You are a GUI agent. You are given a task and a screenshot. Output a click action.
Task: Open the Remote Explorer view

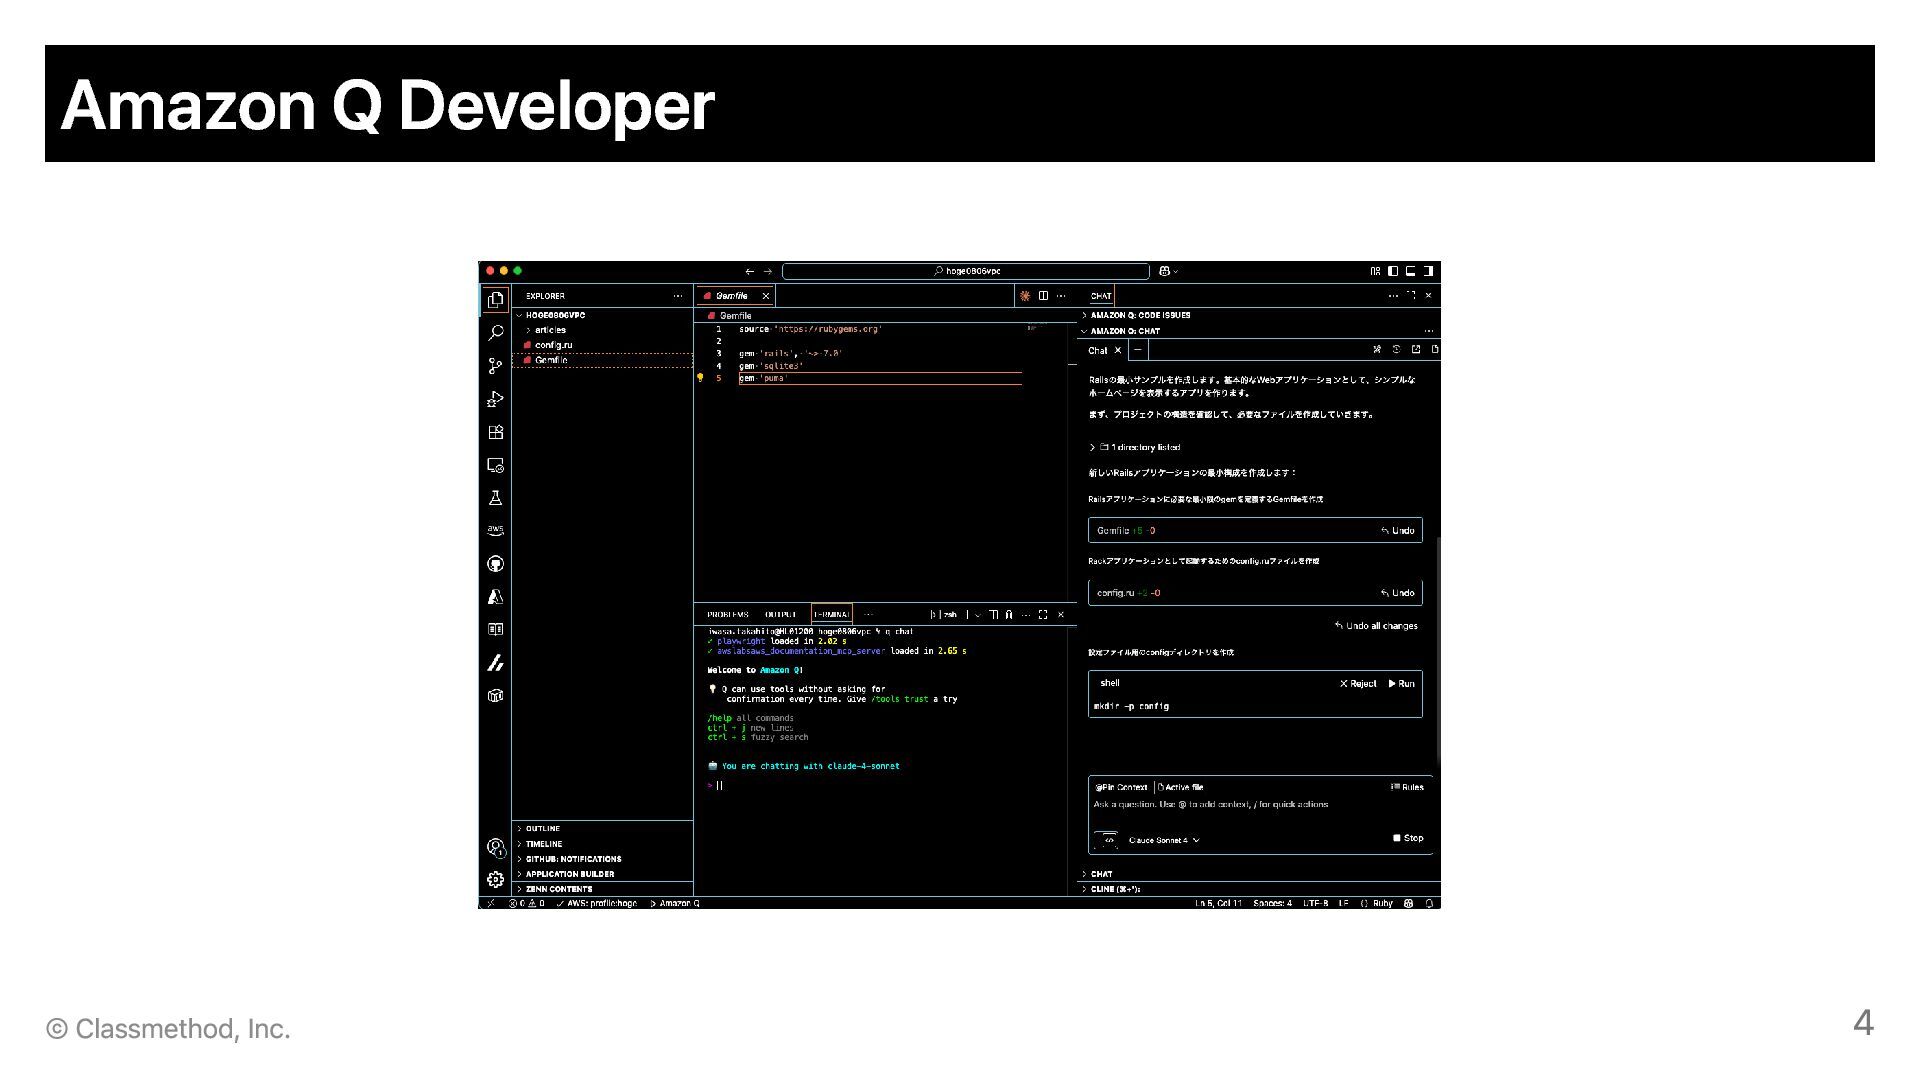click(495, 465)
